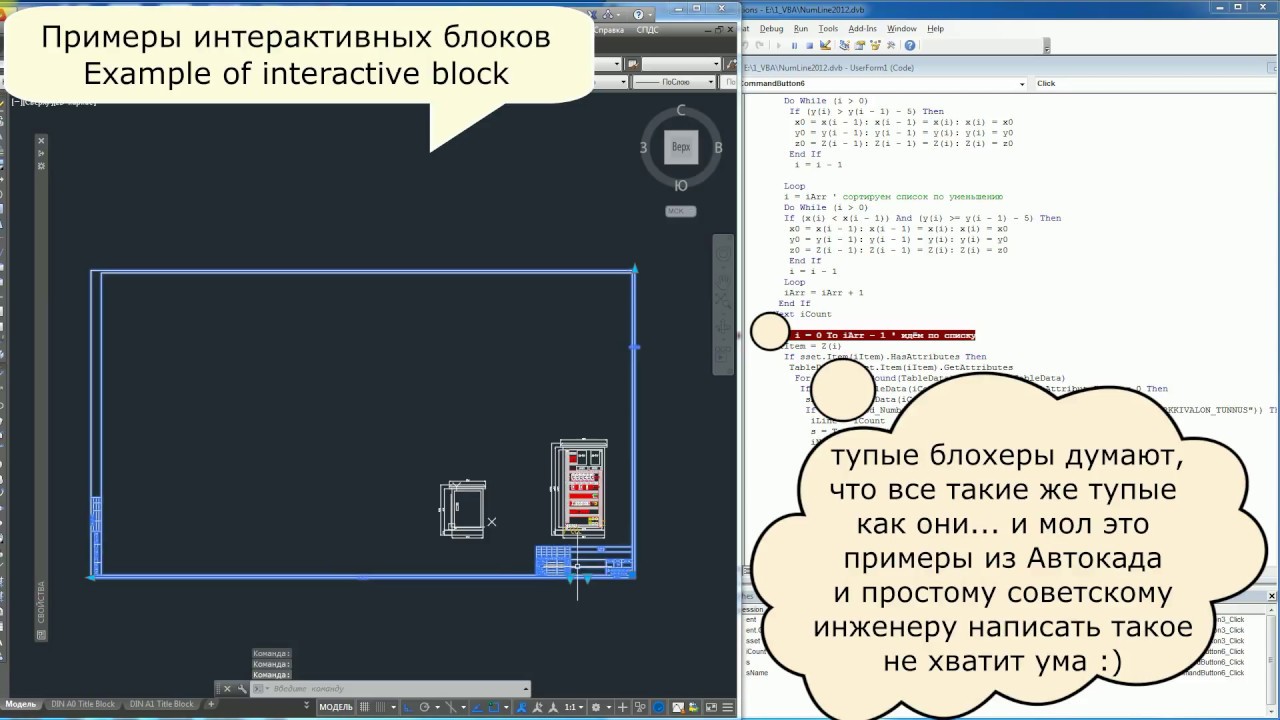Open the Add-Ins menu in VBA editor

[x=862, y=29]
